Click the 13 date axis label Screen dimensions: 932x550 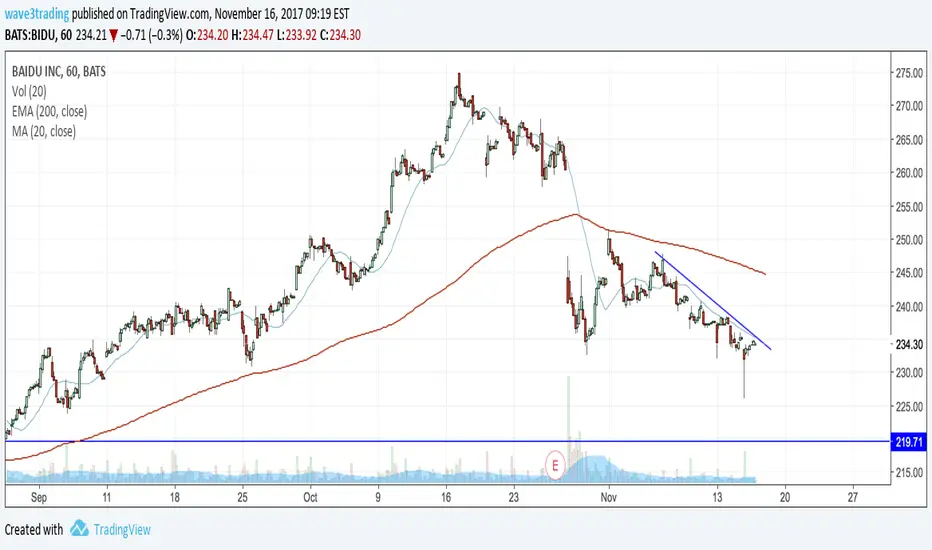point(717,497)
